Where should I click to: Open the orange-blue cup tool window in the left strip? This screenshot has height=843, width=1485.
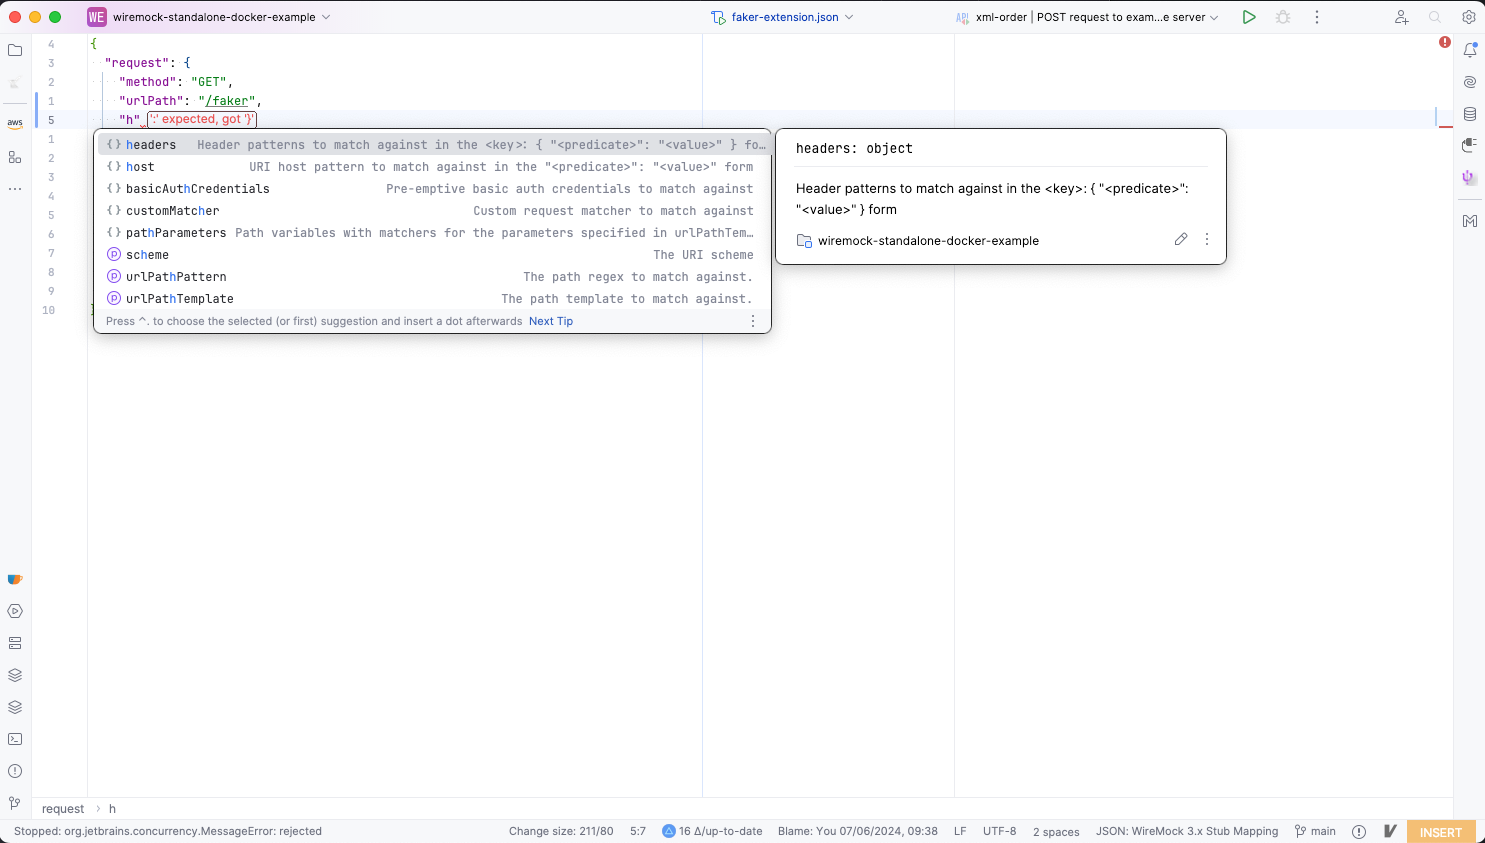15,579
